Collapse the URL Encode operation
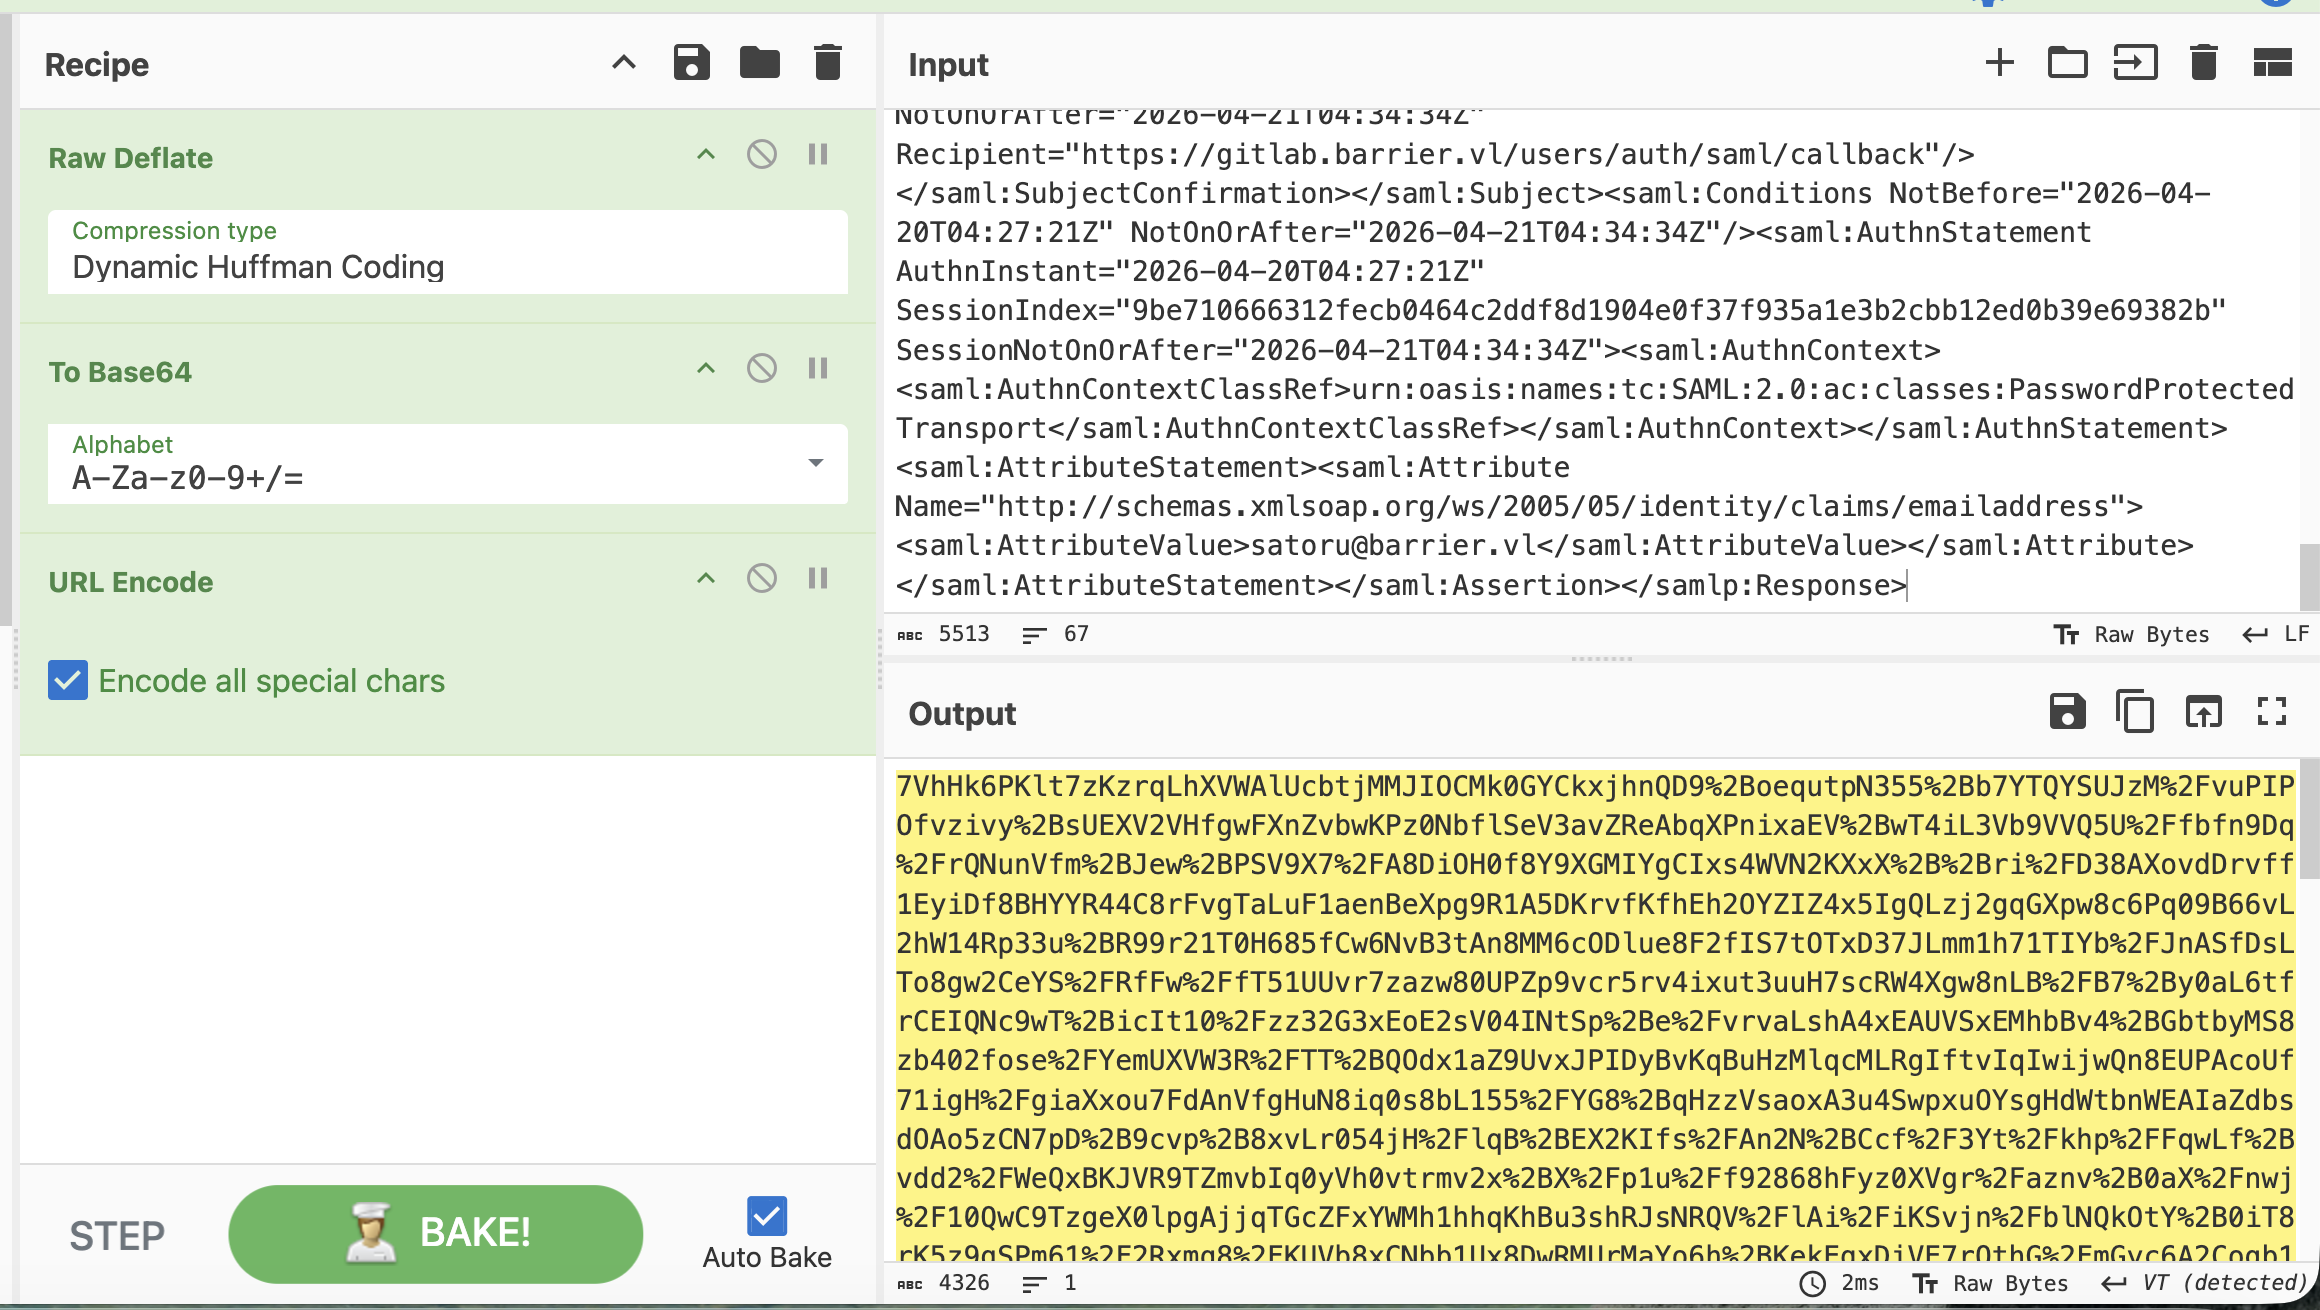Image resolution: width=2320 pixels, height=1310 pixels. click(706, 579)
